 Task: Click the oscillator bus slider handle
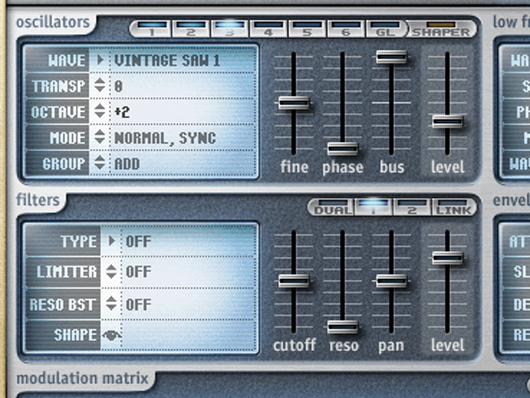pyautogui.click(x=391, y=56)
